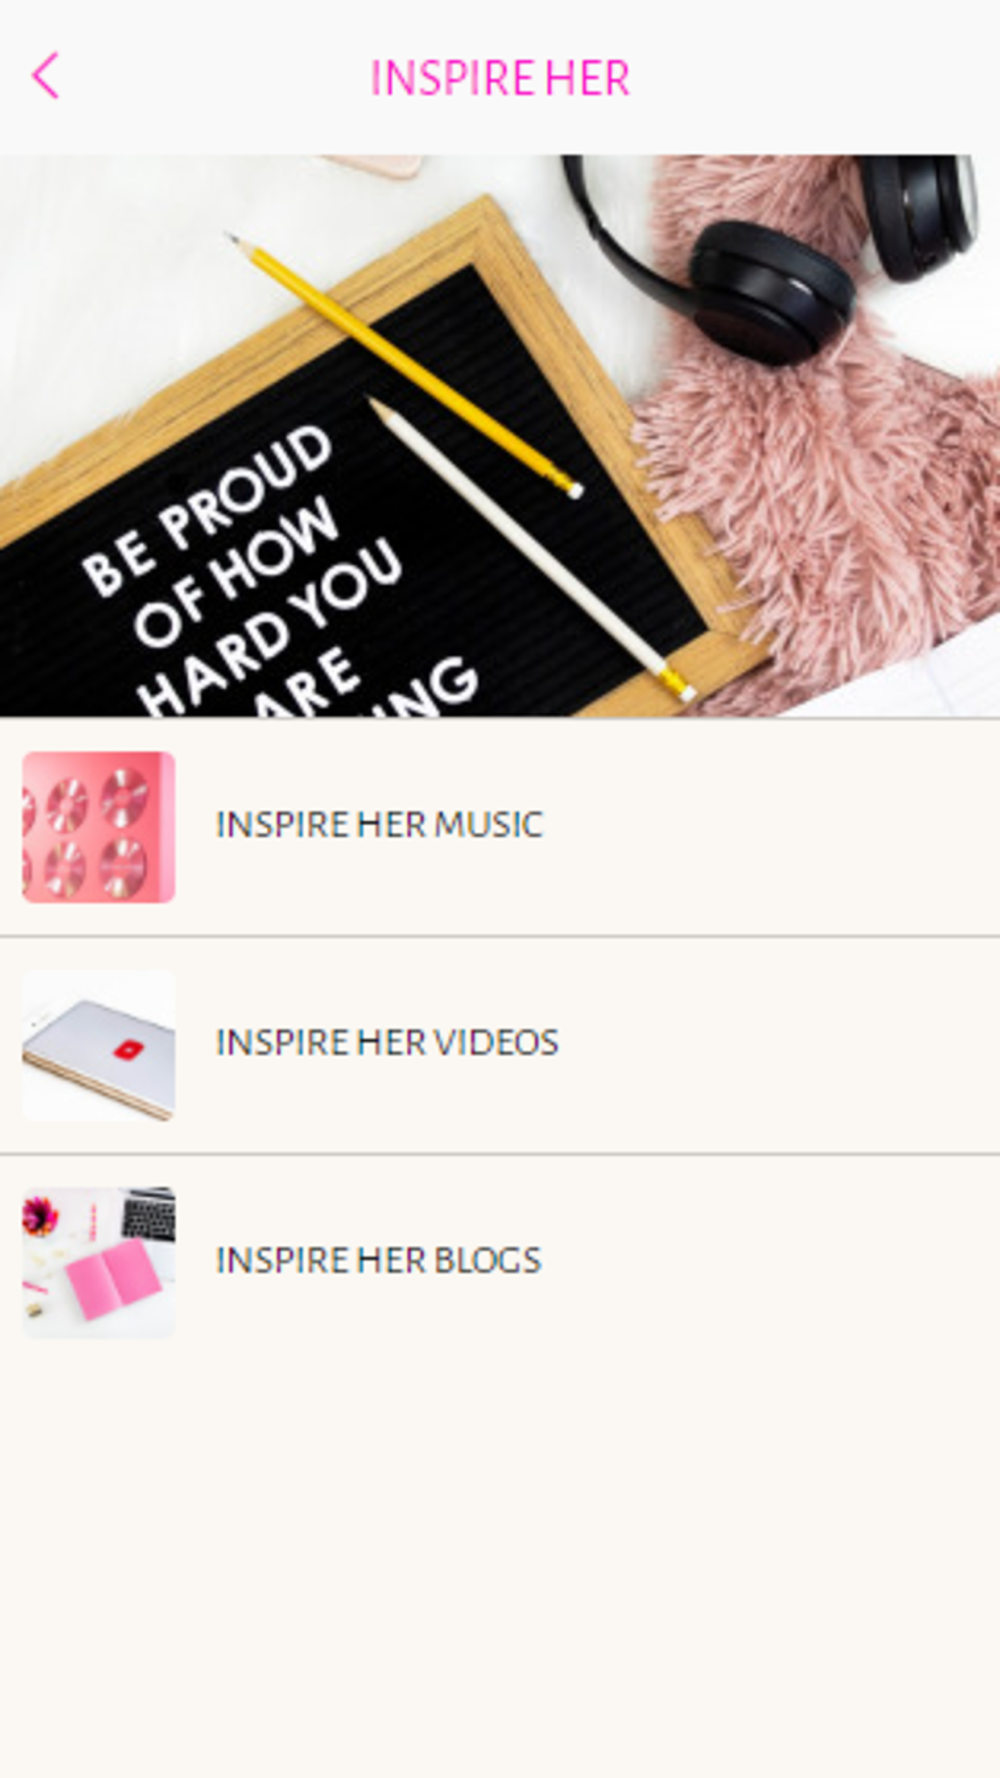This screenshot has height=1778, width=1000.
Task: Tap the INSPIRE HER header title
Action: (500, 78)
